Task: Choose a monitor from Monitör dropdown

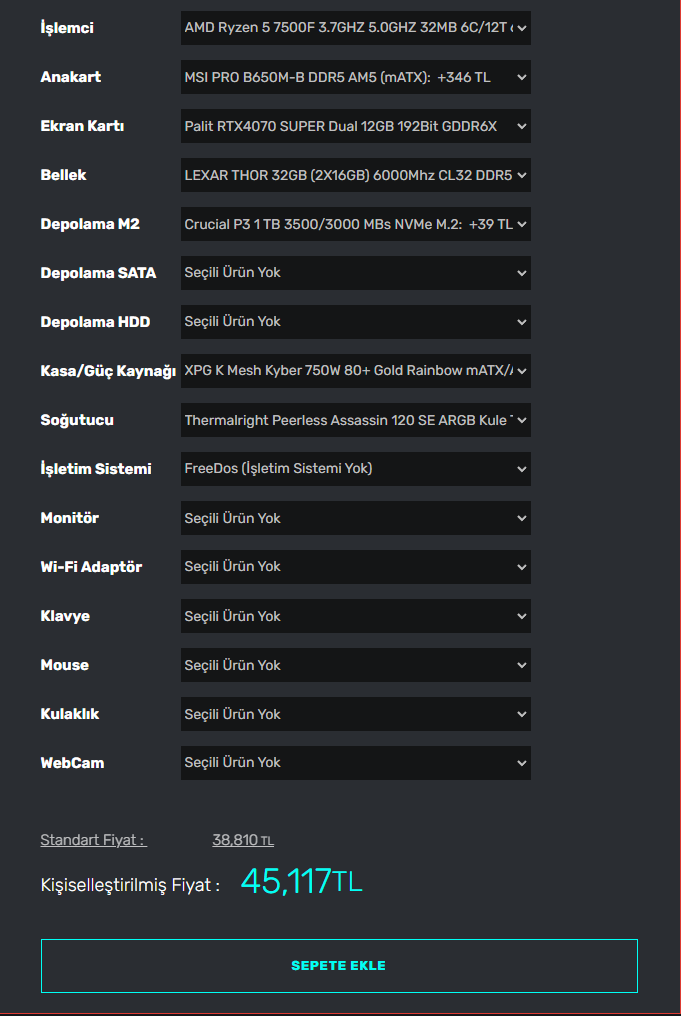Action: pos(355,518)
